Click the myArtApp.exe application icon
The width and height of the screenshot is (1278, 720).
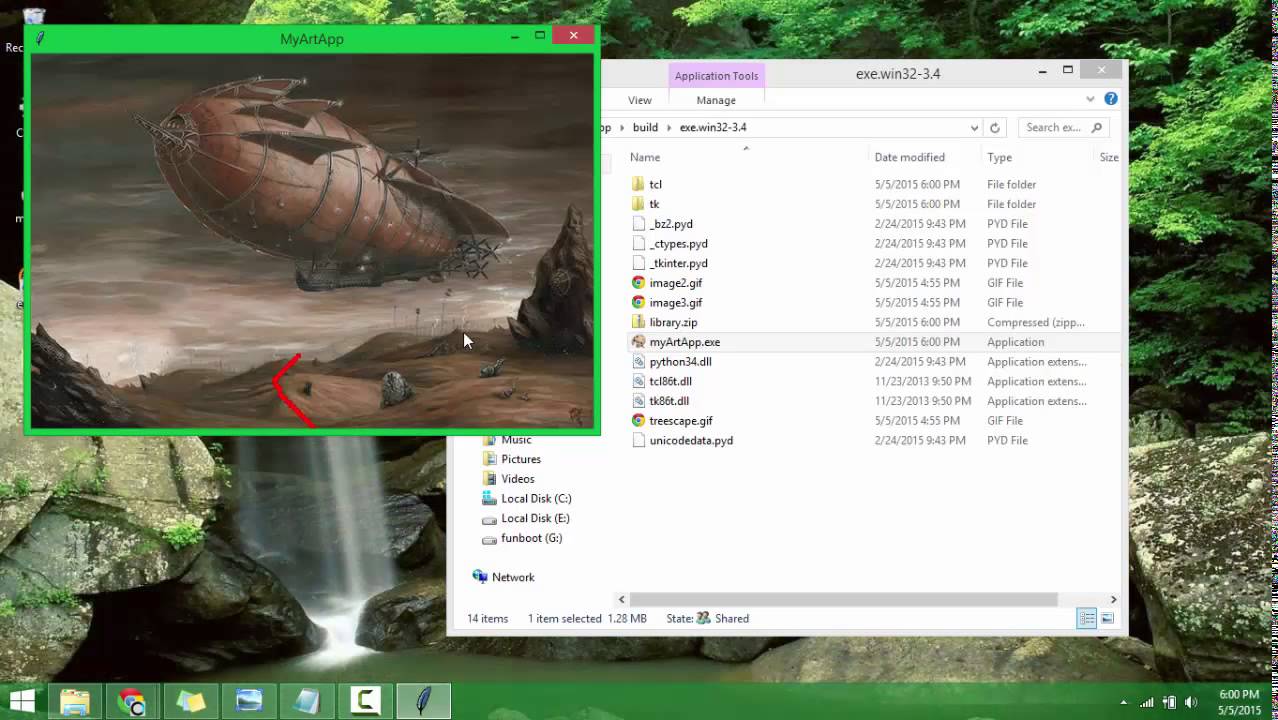click(638, 342)
